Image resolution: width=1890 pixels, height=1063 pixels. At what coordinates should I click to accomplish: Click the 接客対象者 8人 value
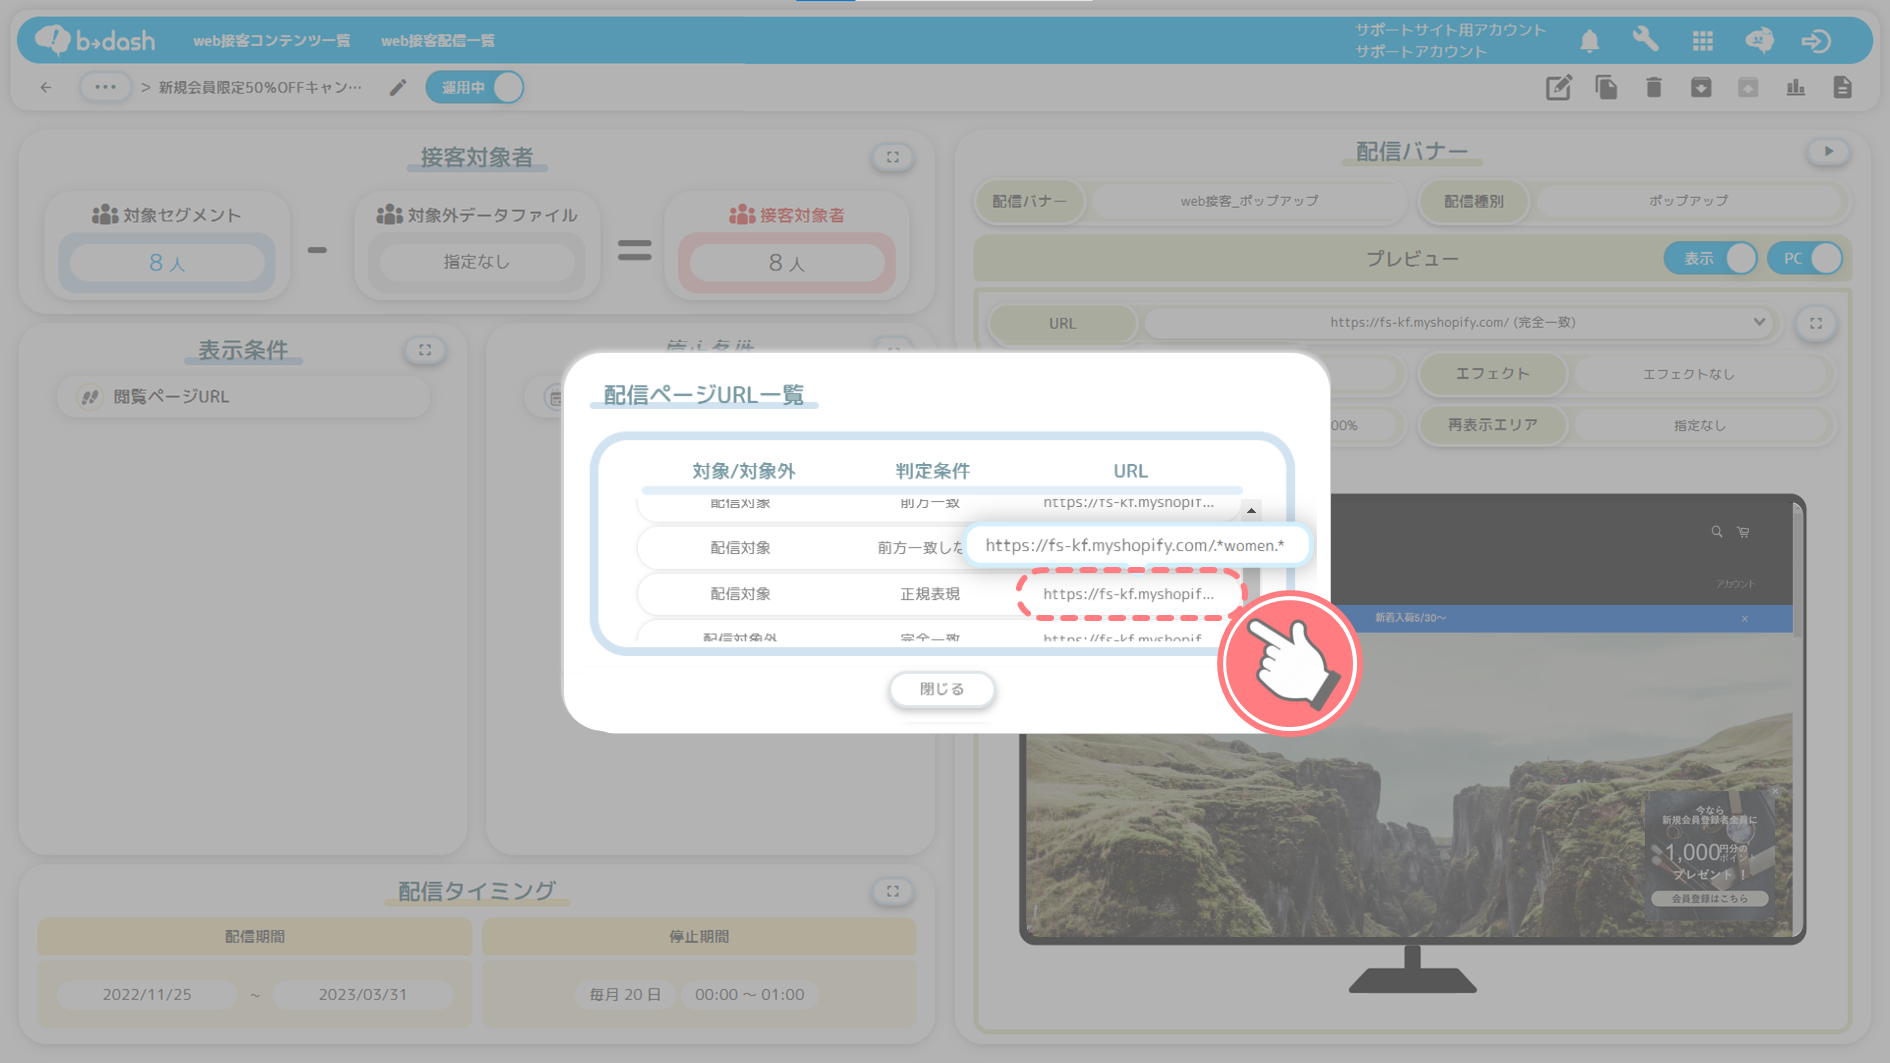click(x=787, y=263)
